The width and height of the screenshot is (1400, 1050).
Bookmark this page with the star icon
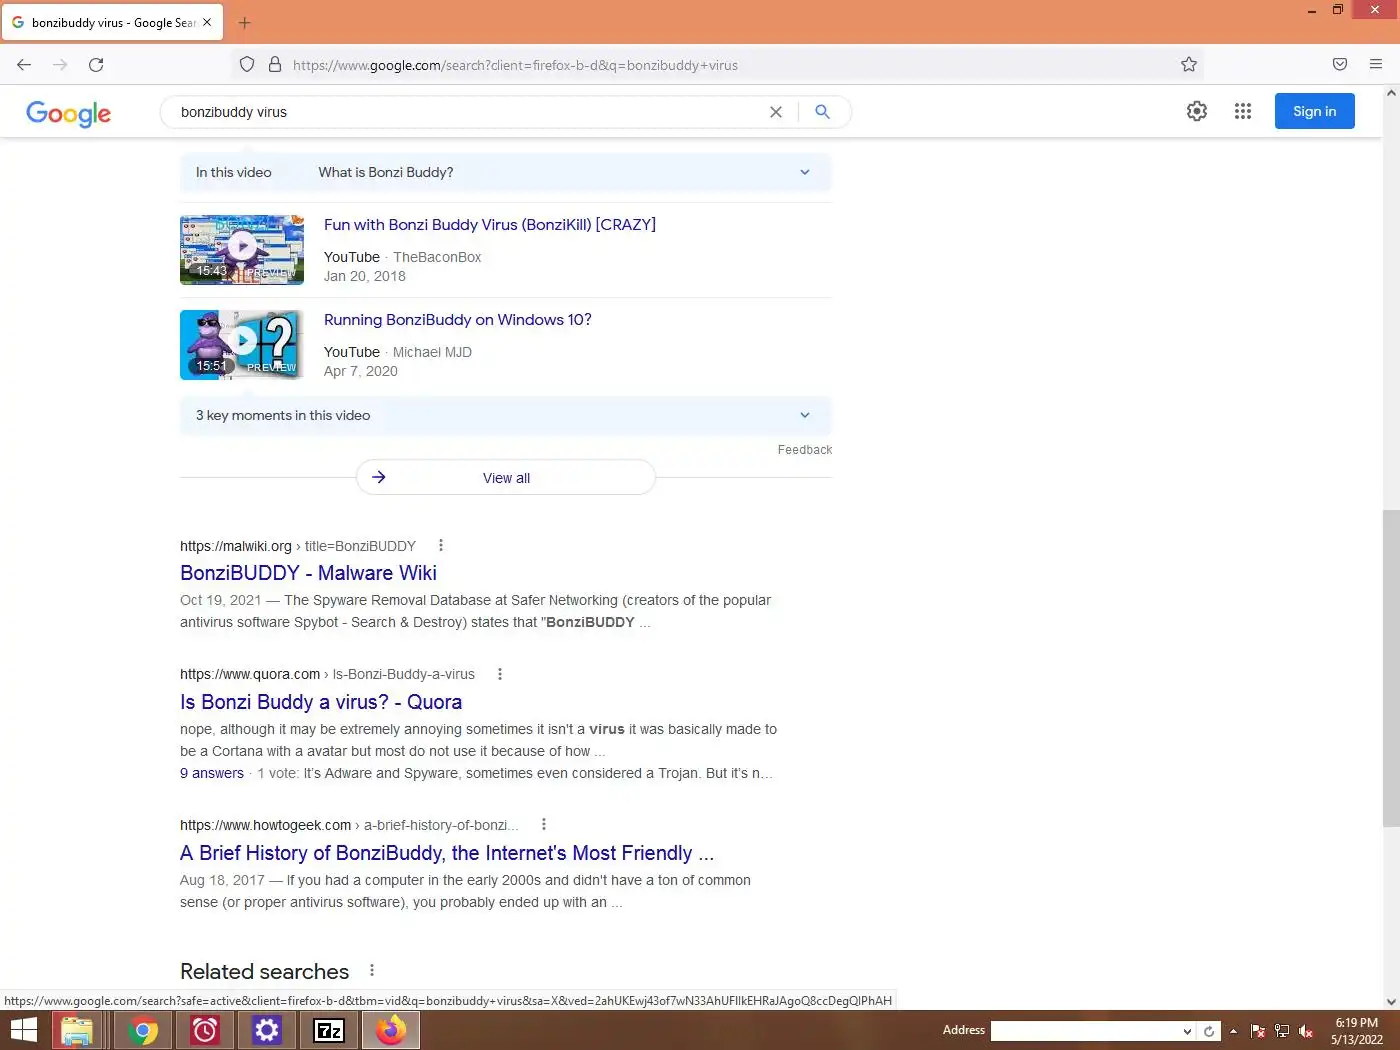(1188, 65)
